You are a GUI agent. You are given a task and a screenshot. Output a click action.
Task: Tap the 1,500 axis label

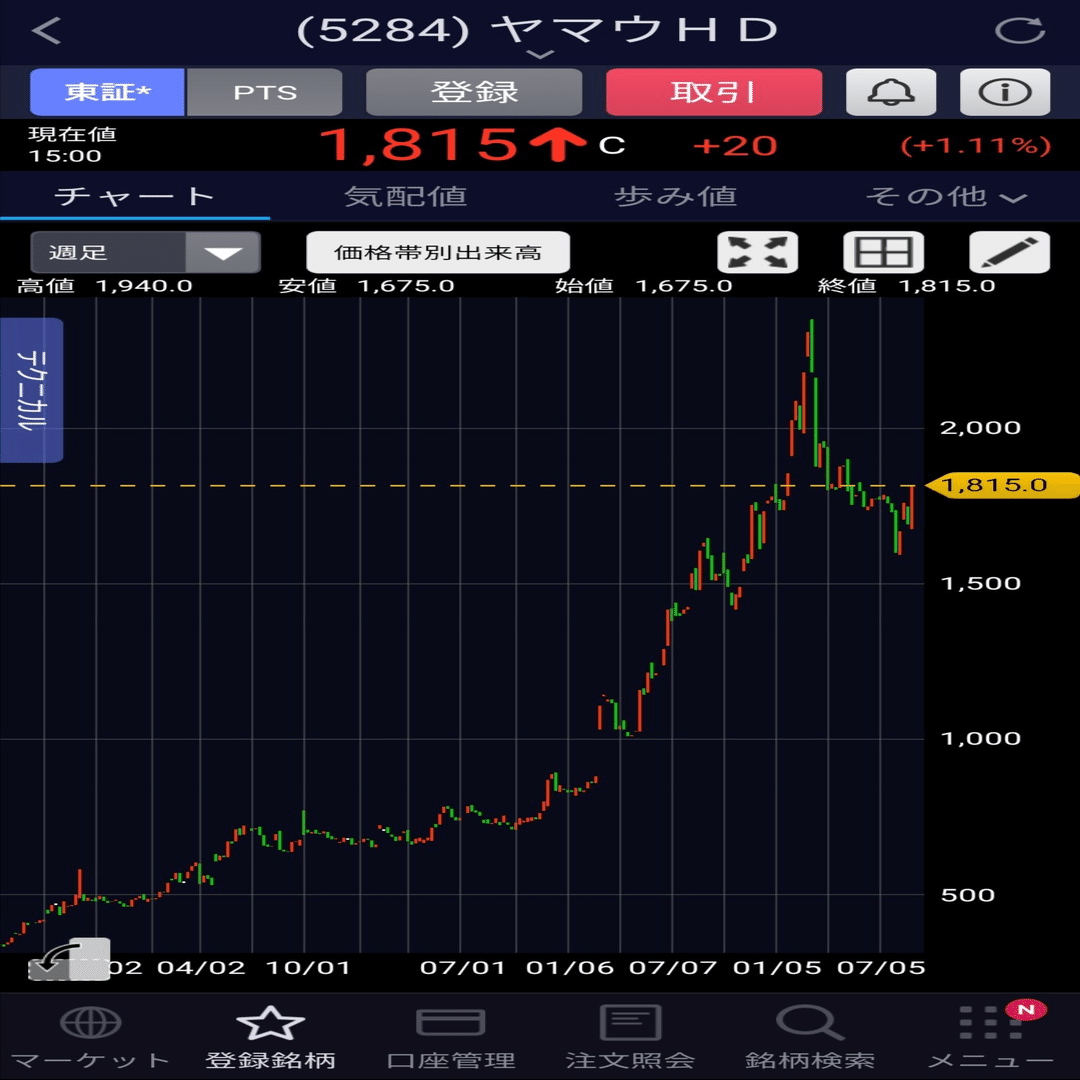[980, 583]
